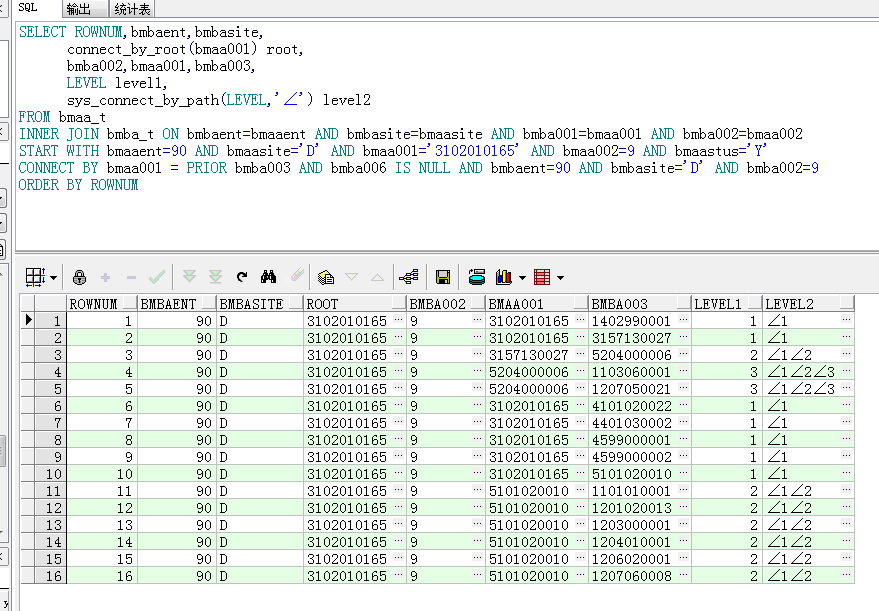
Task: Switch to the SQL tab
Action: coord(28,8)
